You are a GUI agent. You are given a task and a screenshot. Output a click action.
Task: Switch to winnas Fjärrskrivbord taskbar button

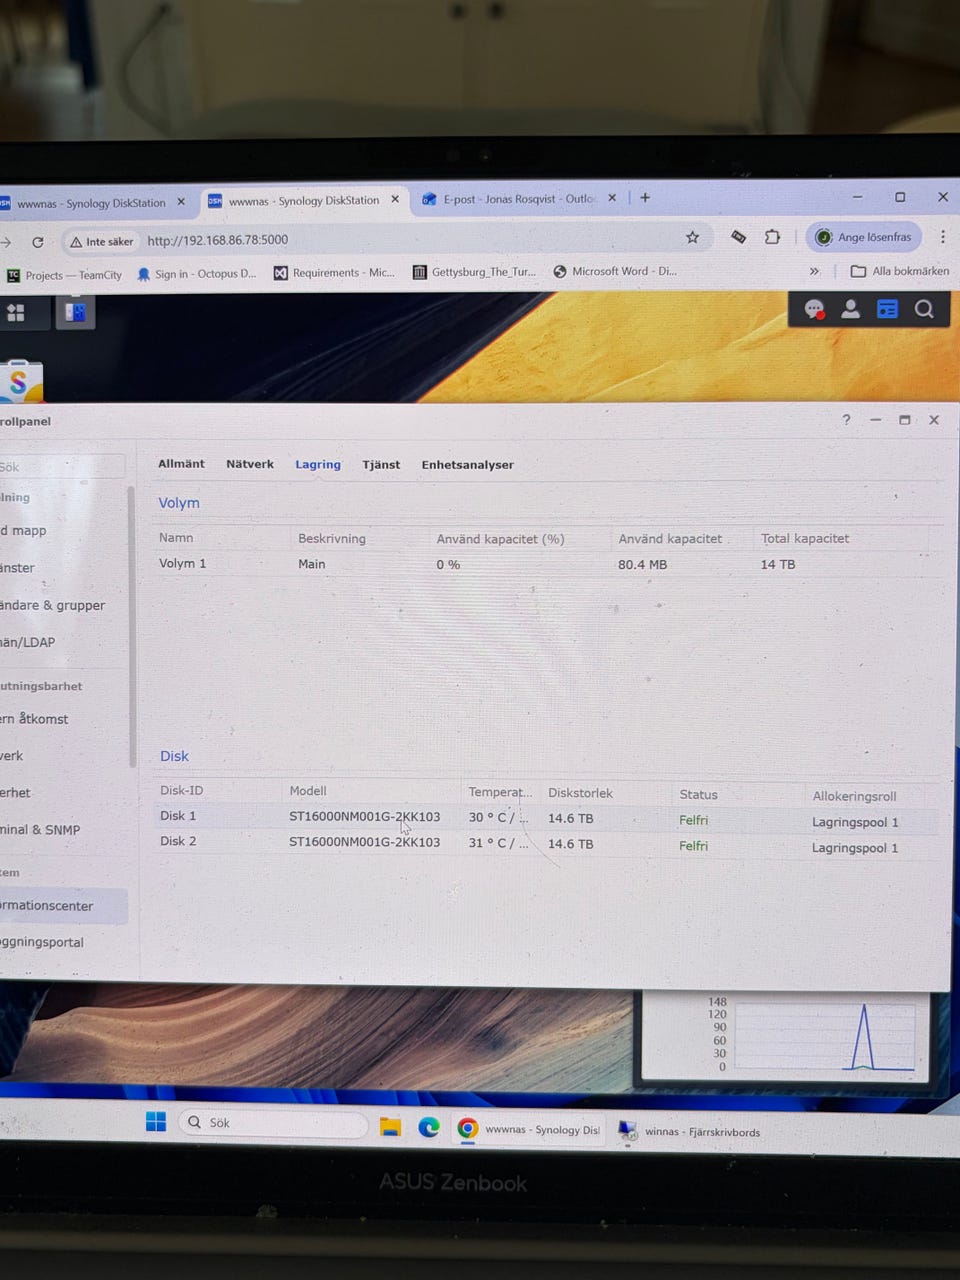[690, 1131]
